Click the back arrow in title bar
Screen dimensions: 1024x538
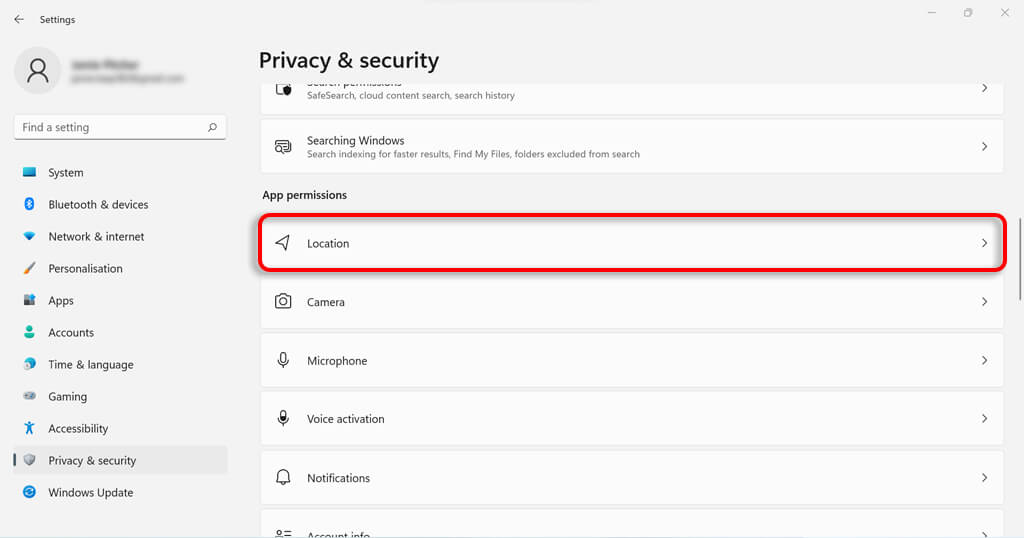click(x=19, y=19)
